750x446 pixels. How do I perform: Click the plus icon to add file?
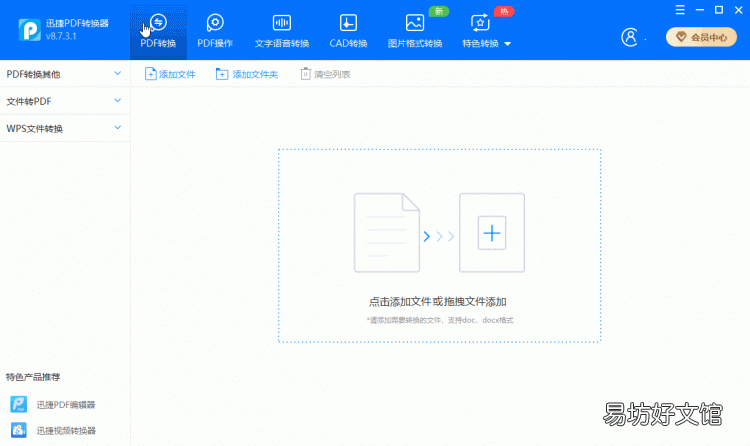point(492,233)
